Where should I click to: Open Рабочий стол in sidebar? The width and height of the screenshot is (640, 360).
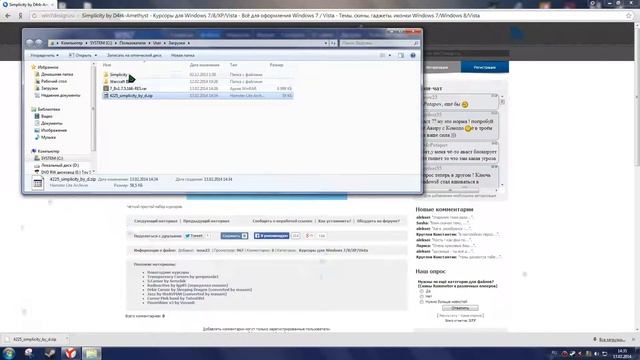(x=53, y=81)
